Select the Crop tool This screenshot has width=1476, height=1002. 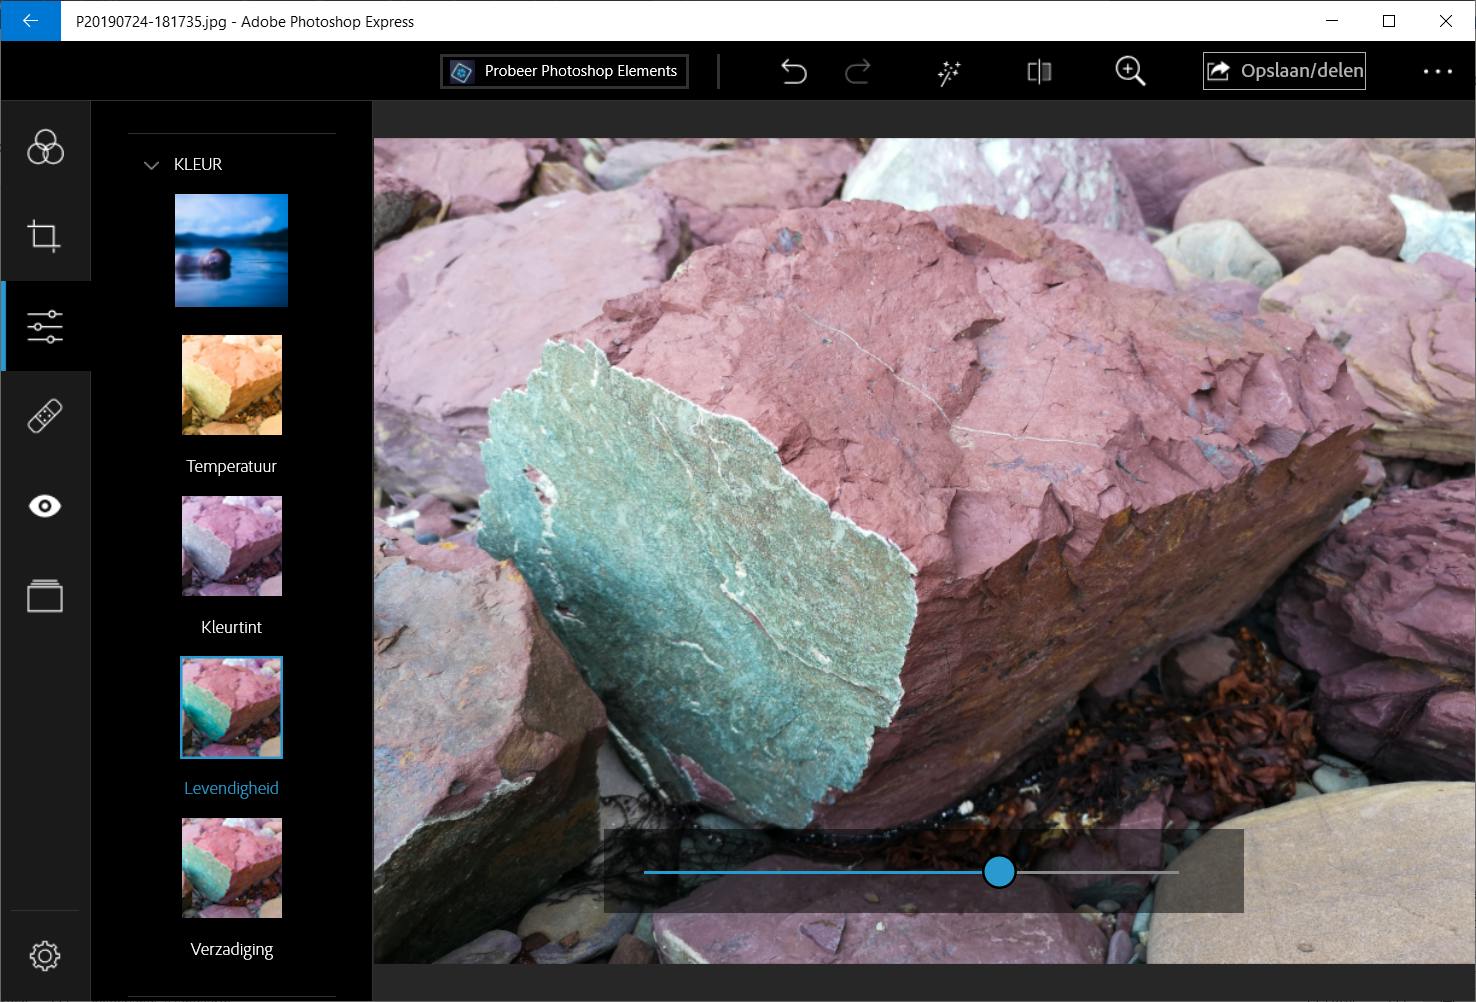point(45,236)
